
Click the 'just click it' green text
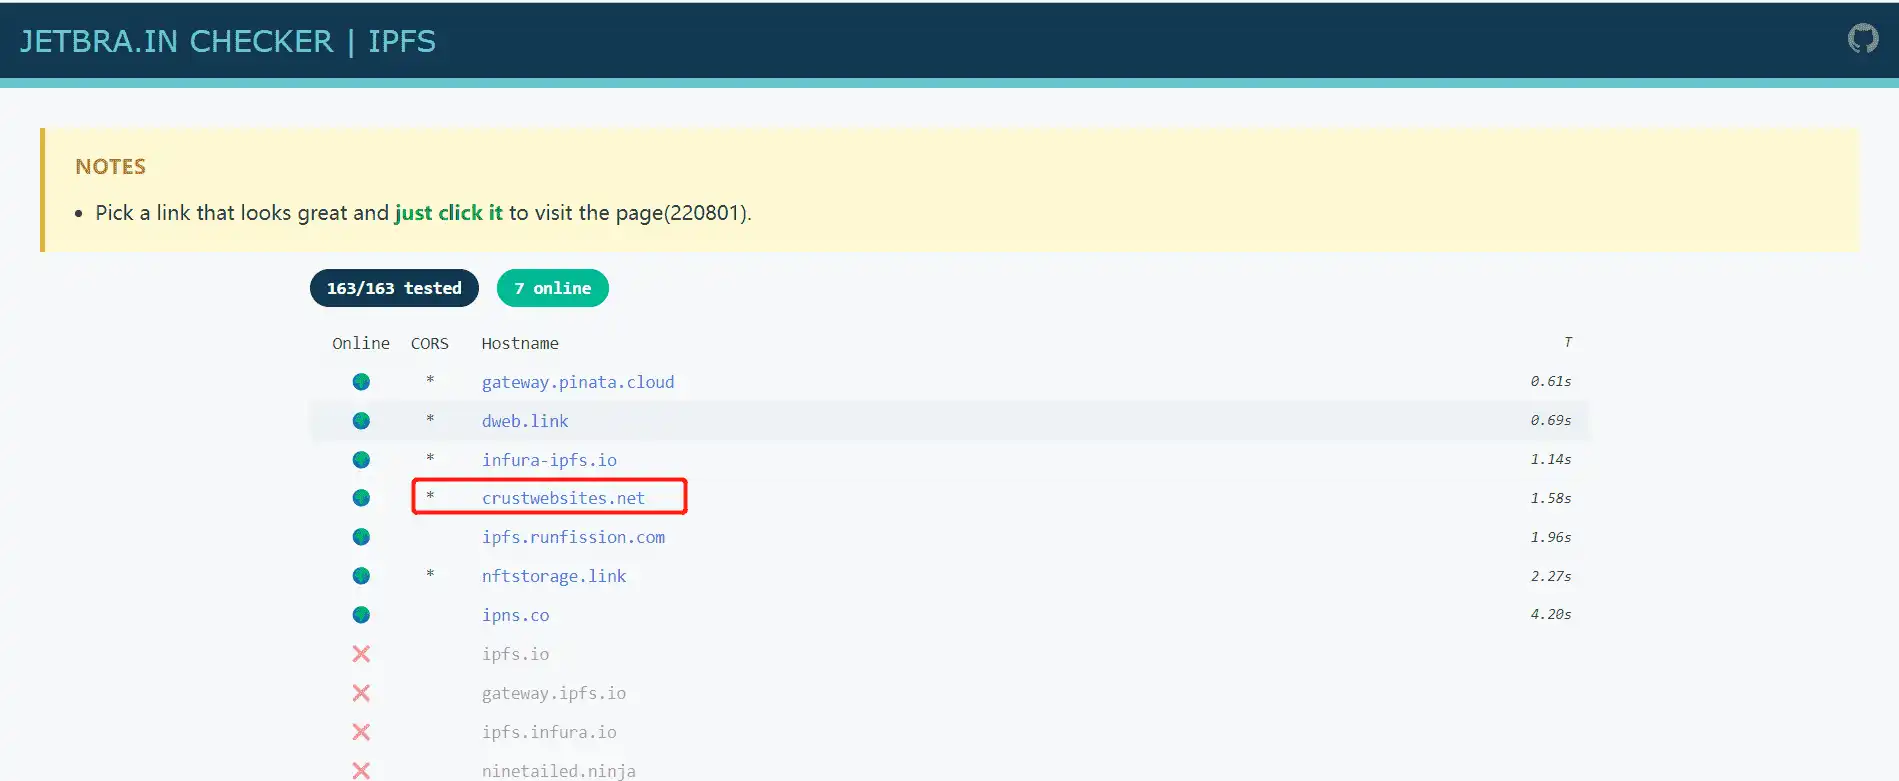(x=448, y=213)
